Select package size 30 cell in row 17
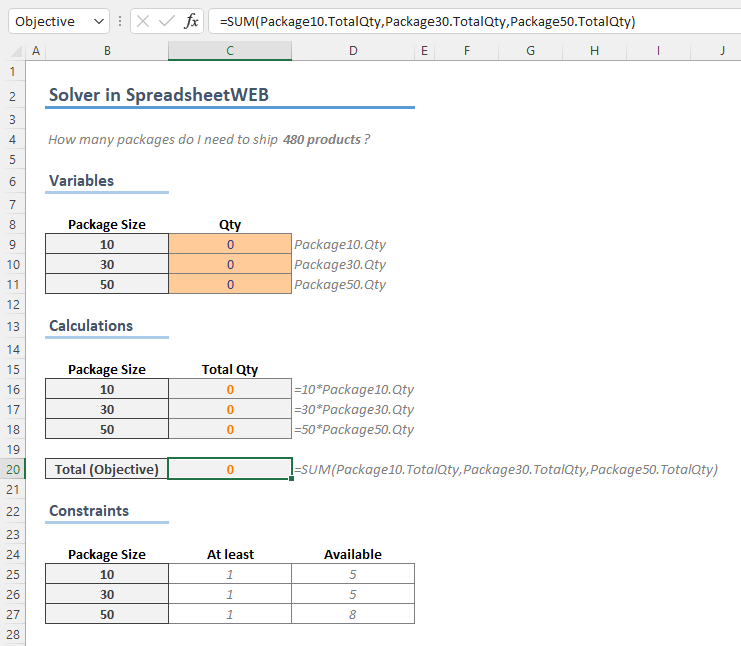This screenshot has width=741, height=646. click(x=107, y=409)
